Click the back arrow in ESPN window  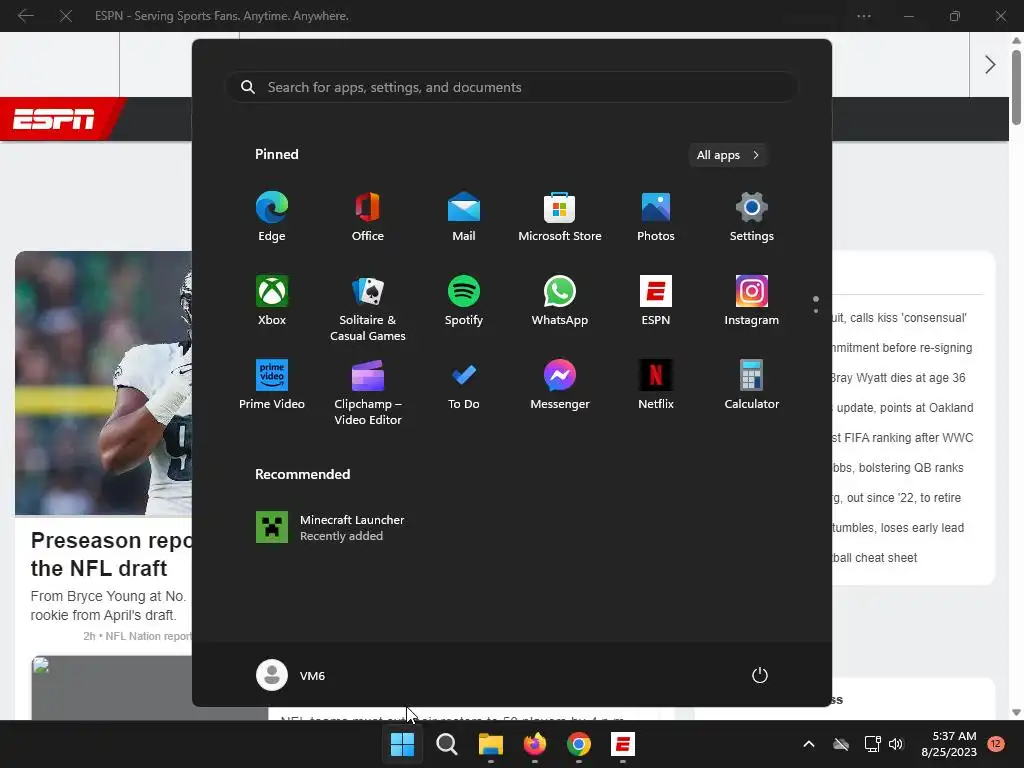(x=25, y=16)
